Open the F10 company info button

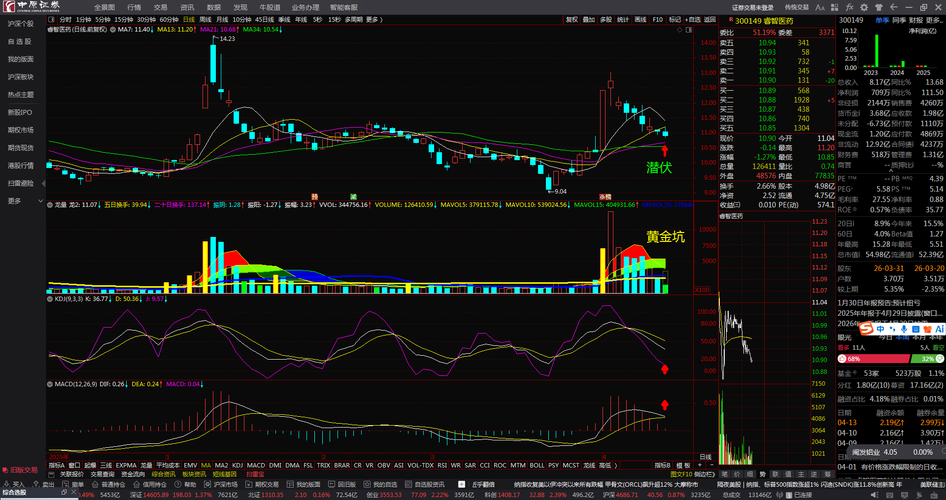pos(658,20)
